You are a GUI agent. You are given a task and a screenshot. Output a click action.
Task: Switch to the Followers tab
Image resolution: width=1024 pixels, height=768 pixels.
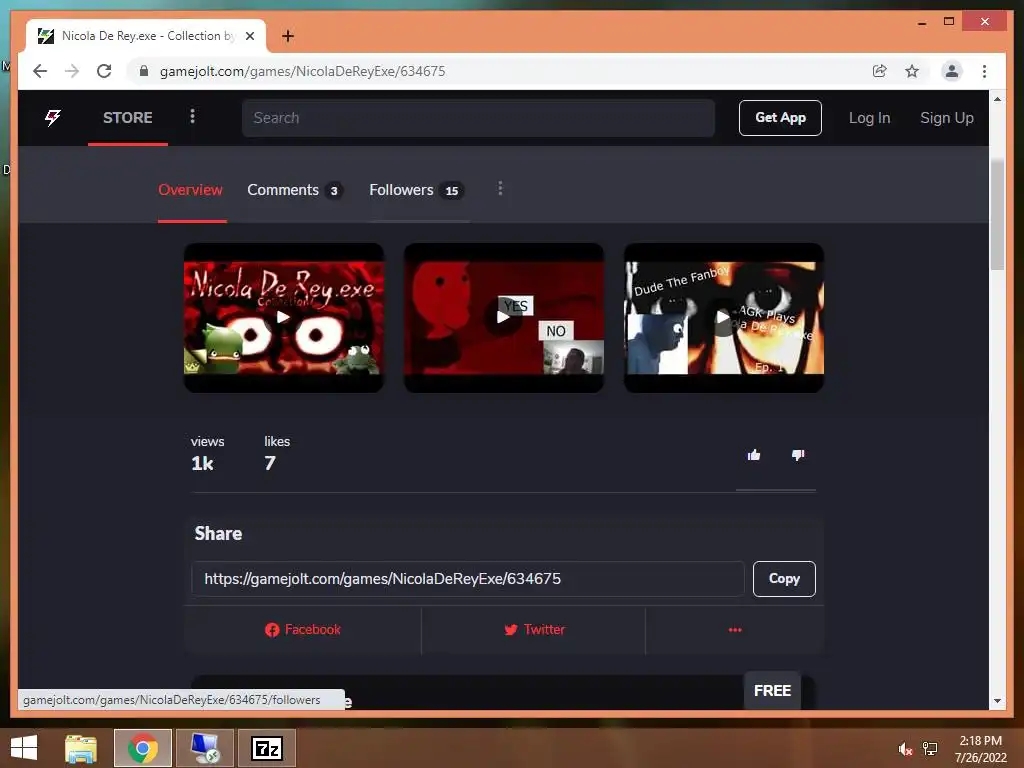point(417,190)
